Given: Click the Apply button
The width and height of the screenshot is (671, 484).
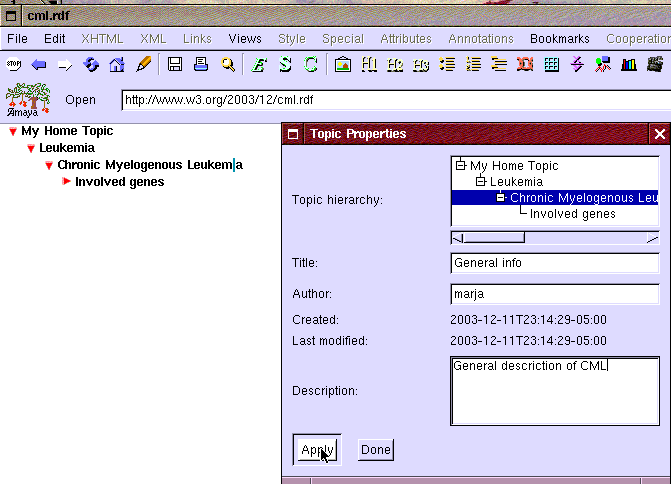Looking at the screenshot, I should [x=315, y=450].
